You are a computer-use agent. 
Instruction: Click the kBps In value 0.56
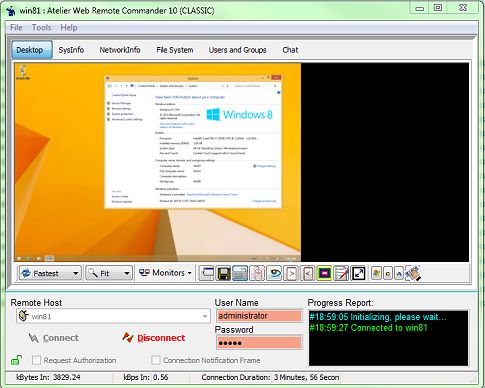pos(161,377)
